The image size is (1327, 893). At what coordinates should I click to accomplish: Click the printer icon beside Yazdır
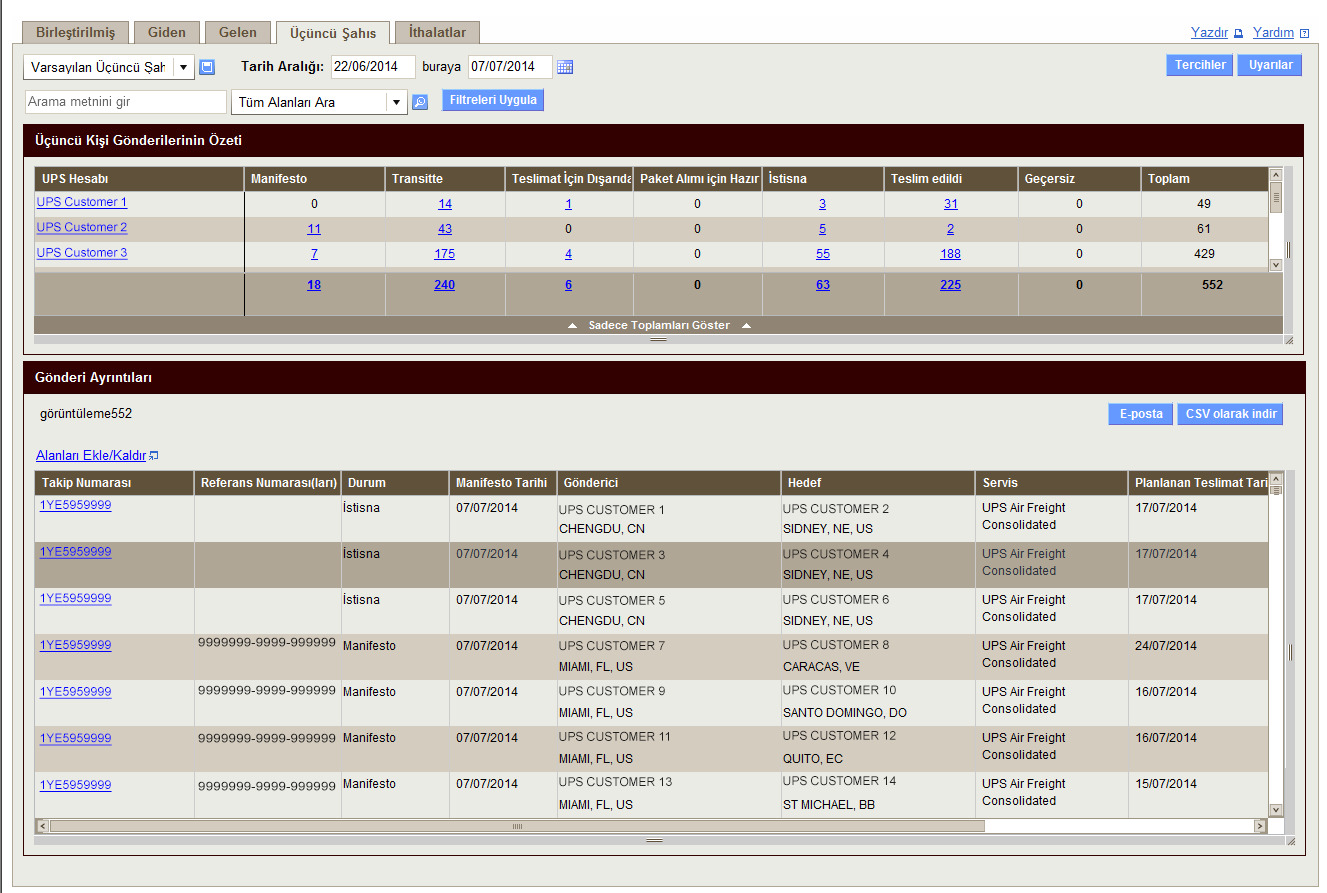click(x=1238, y=33)
